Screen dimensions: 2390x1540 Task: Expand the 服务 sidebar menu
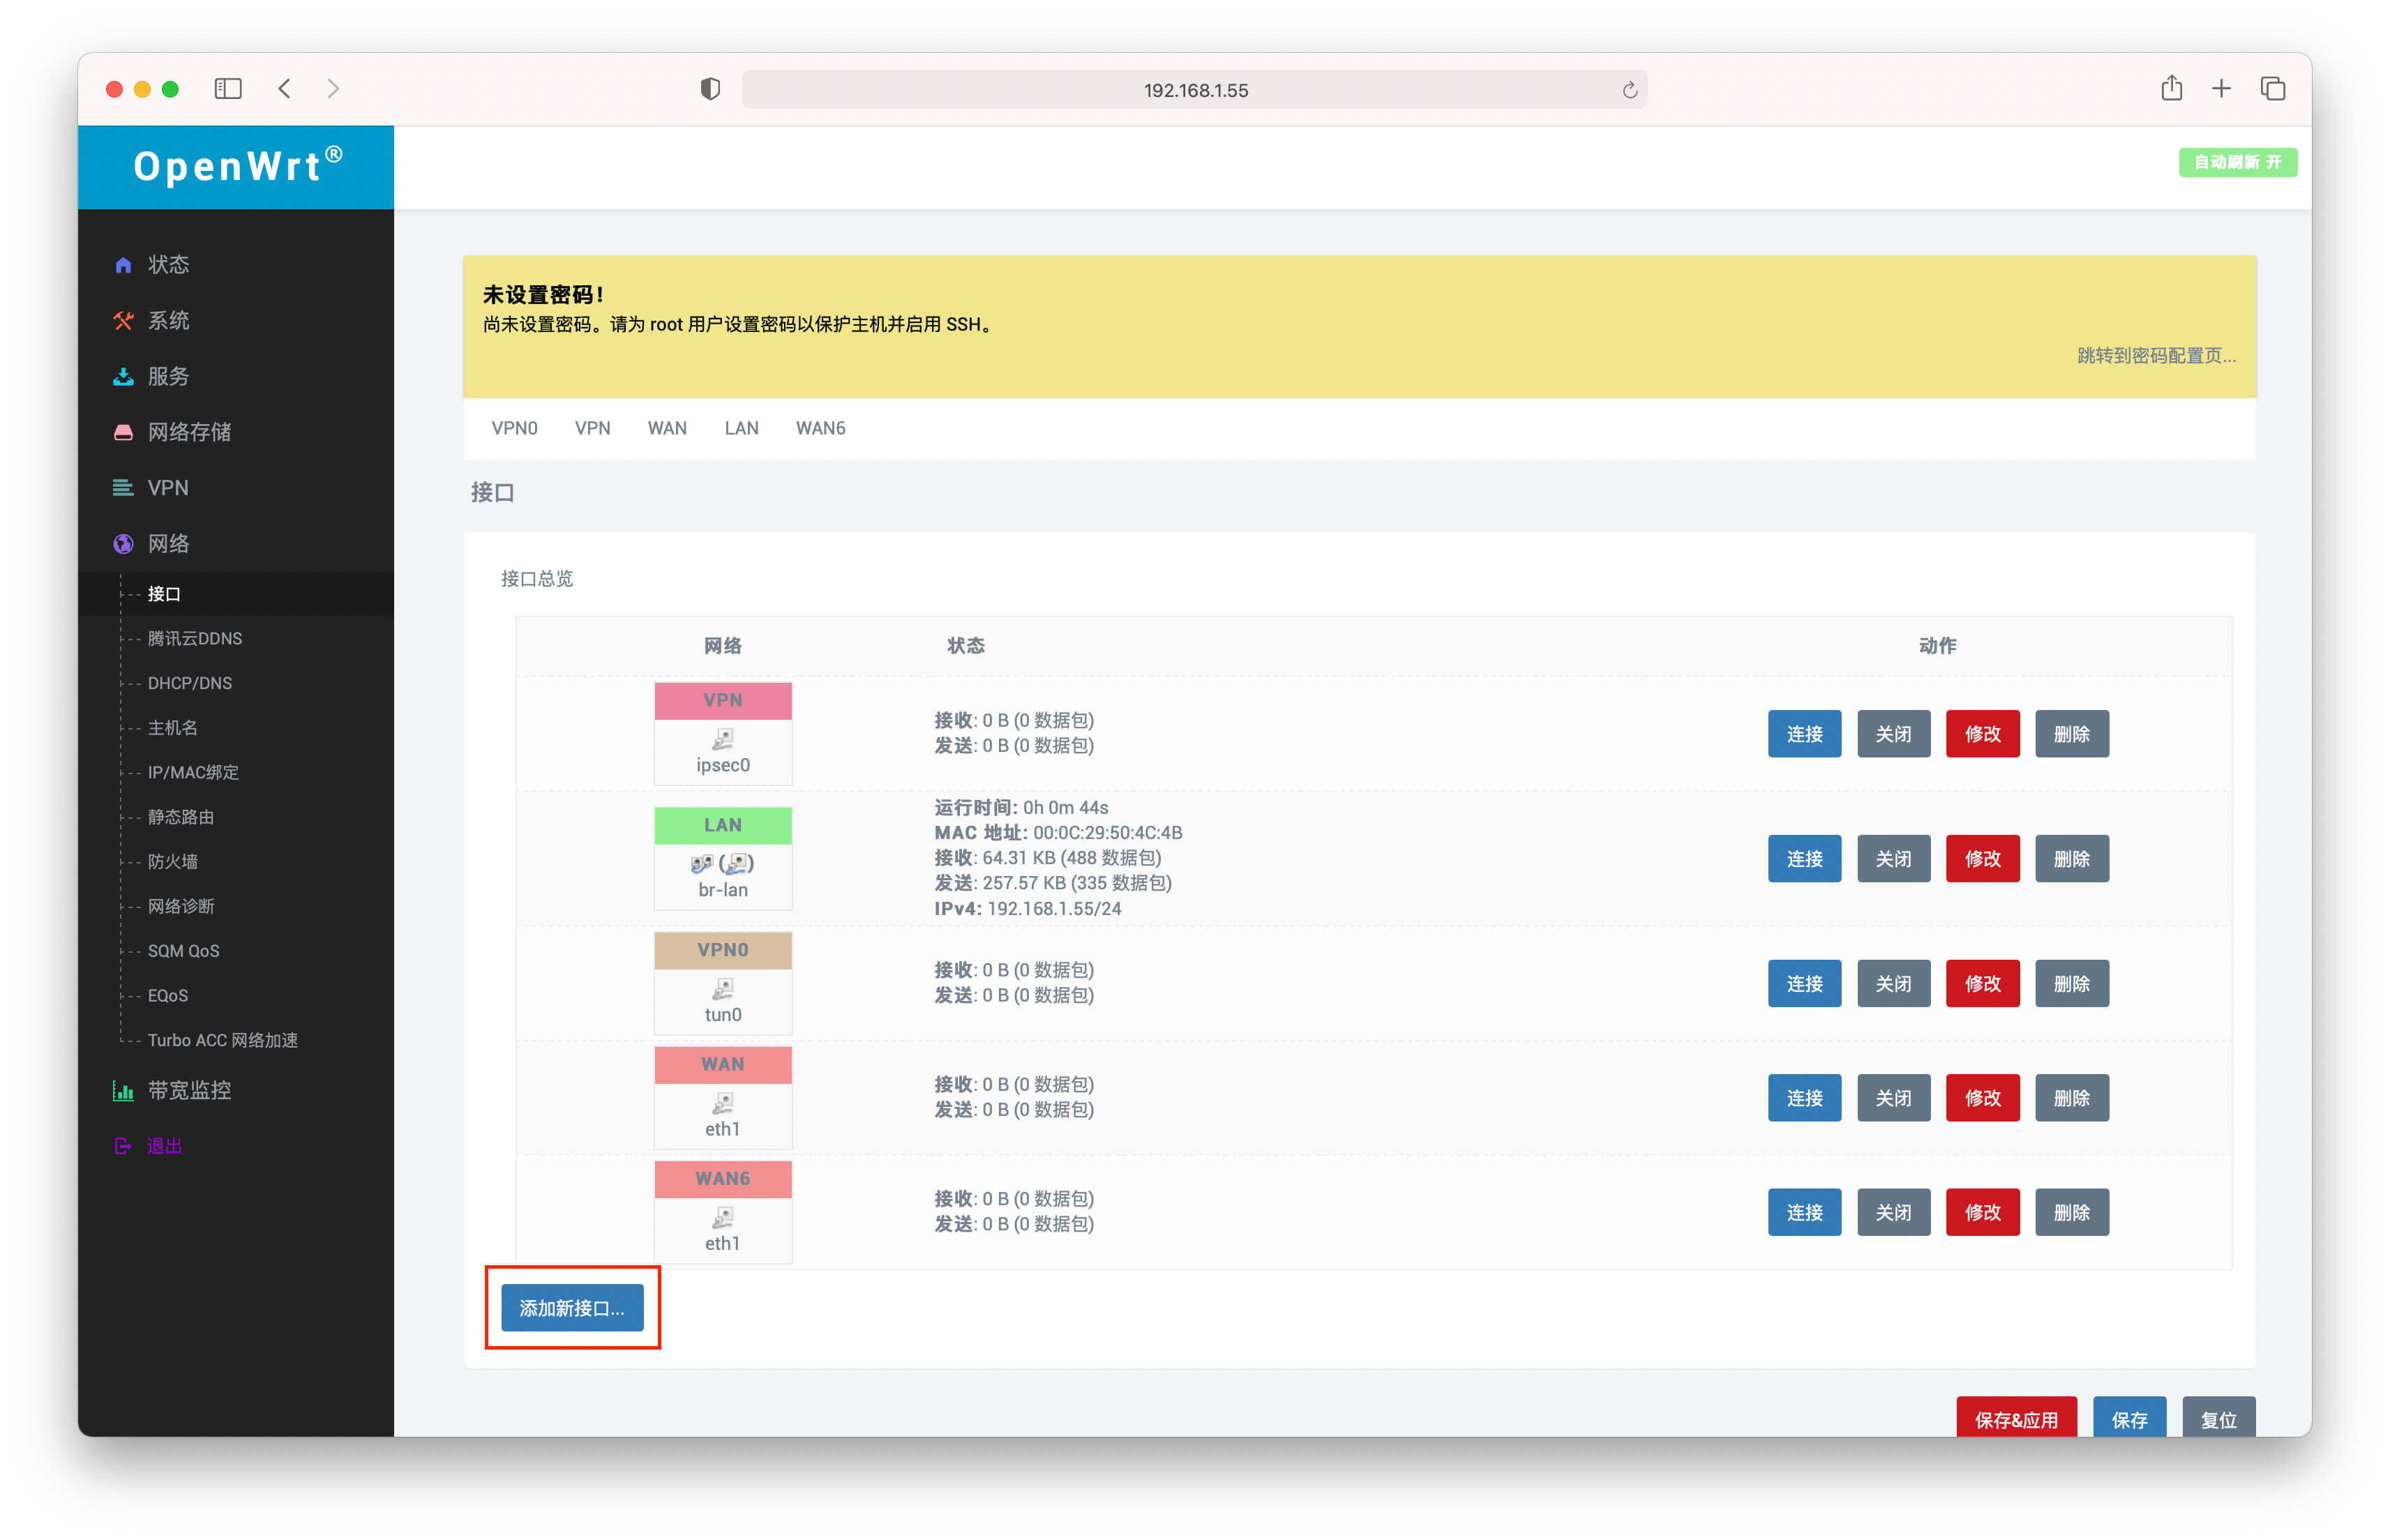coord(168,376)
